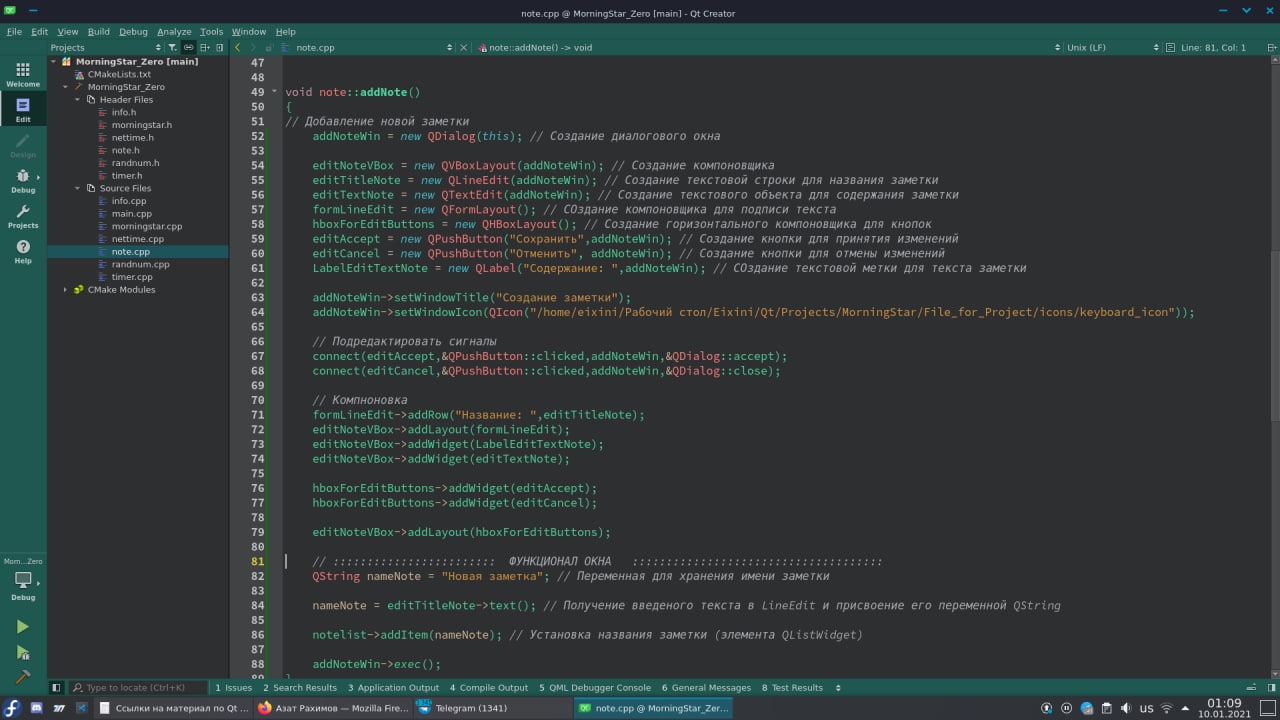Viewport: 1280px width, 720px height.
Task: Toggle the left sidebar visibility
Action: (56, 688)
